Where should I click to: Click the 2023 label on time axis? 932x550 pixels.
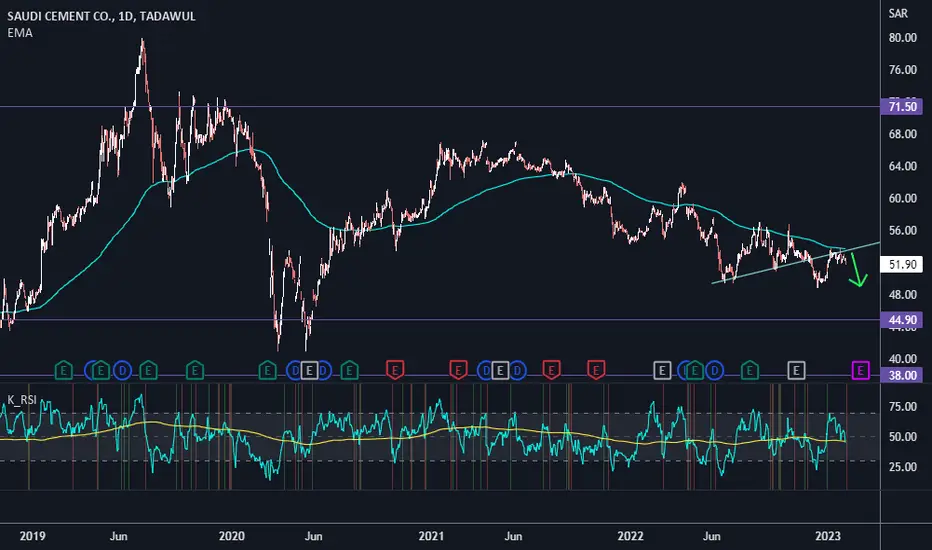pos(828,536)
